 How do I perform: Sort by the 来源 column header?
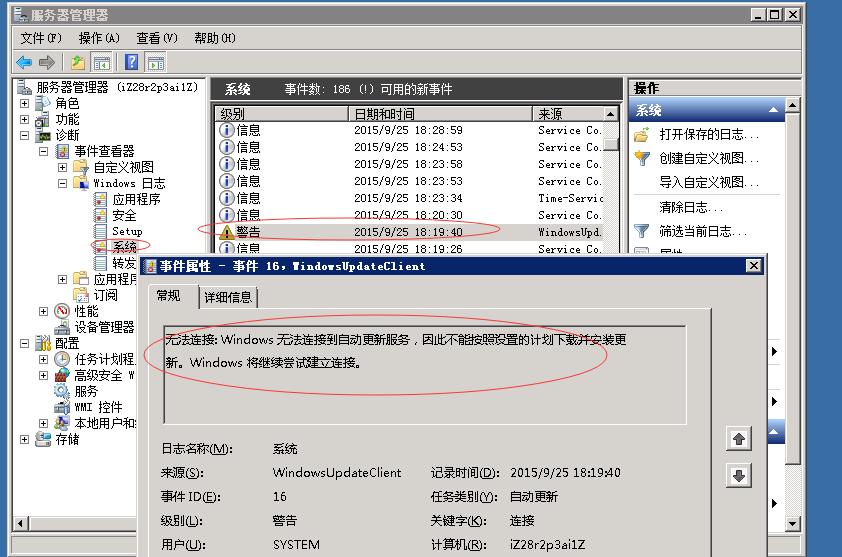(x=569, y=114)
